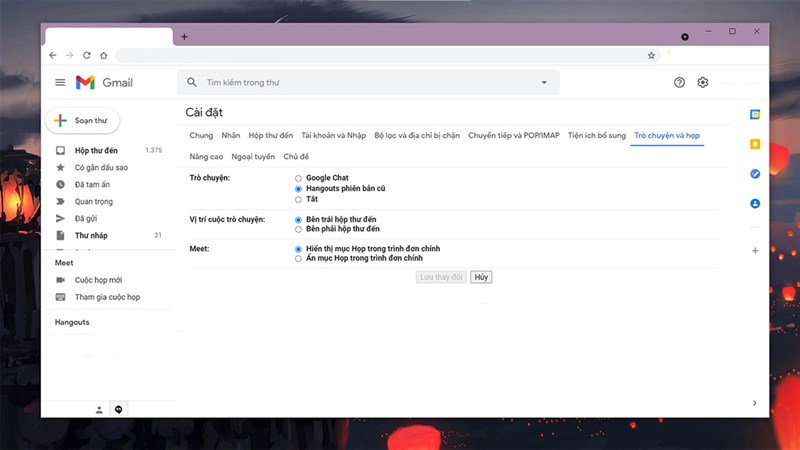The height and width of the screenshot is (450, 800).
Task: Open the Hangouts contacts person icon
Action: [x=99, y=410]
